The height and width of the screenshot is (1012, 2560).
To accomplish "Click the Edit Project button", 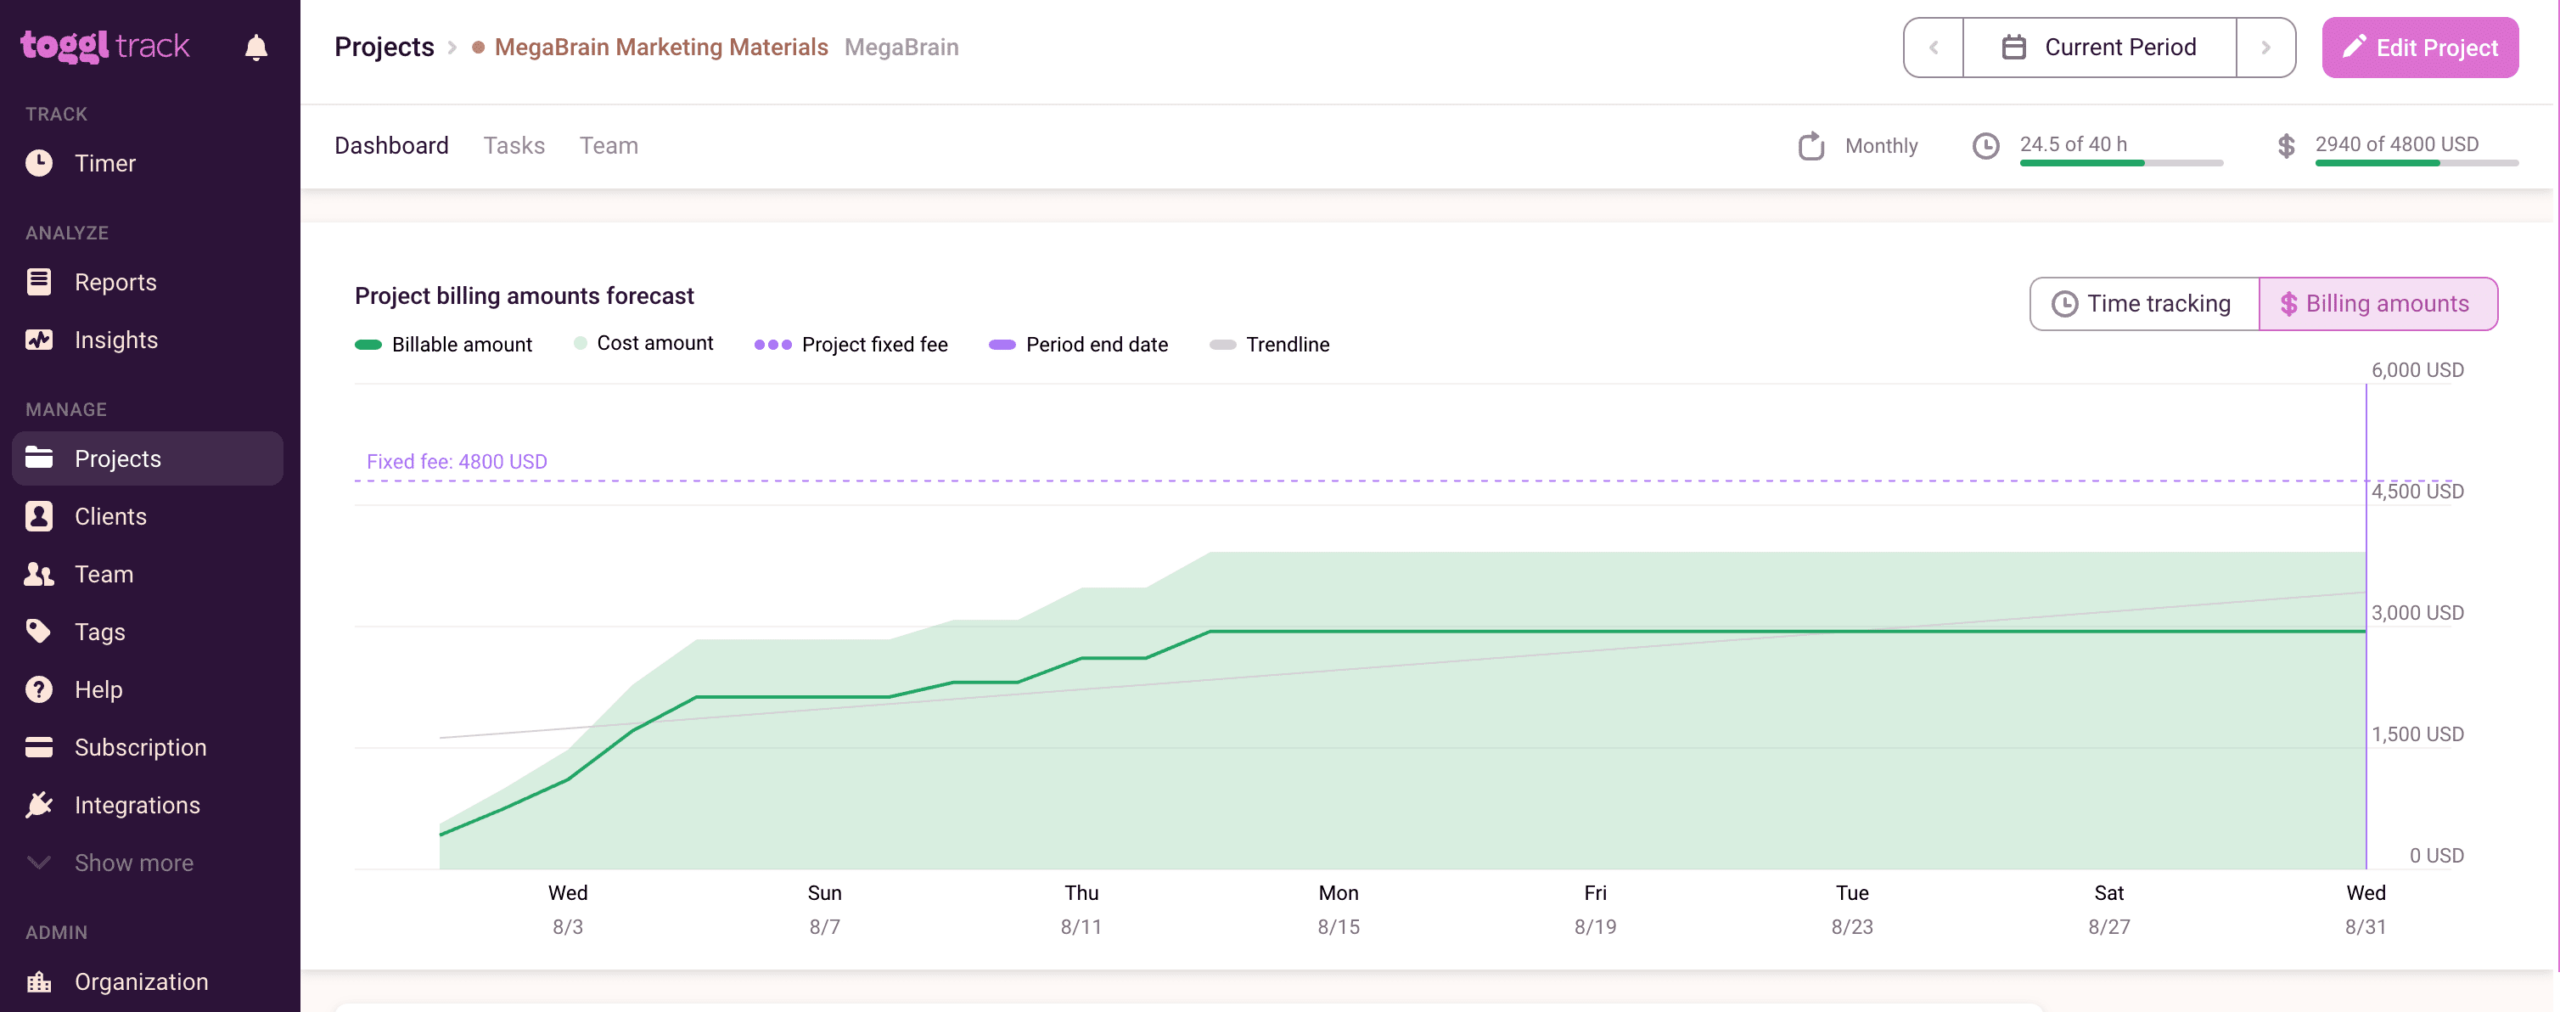I will tap(2419, 47).
